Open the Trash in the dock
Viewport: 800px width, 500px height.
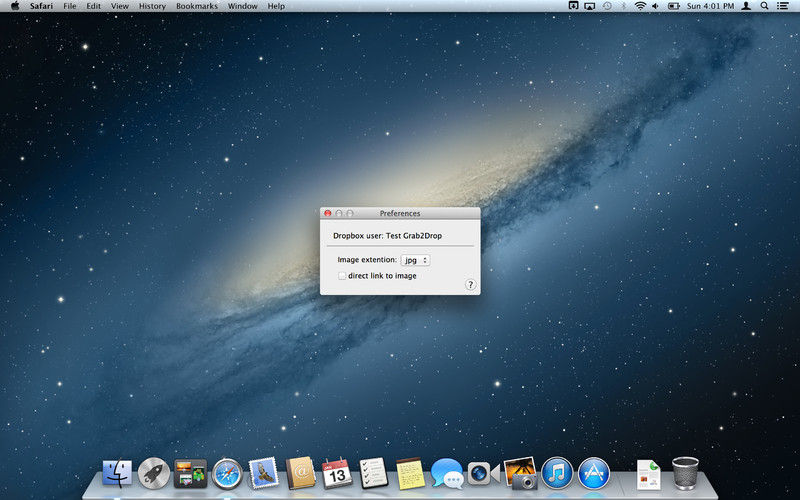685,473
